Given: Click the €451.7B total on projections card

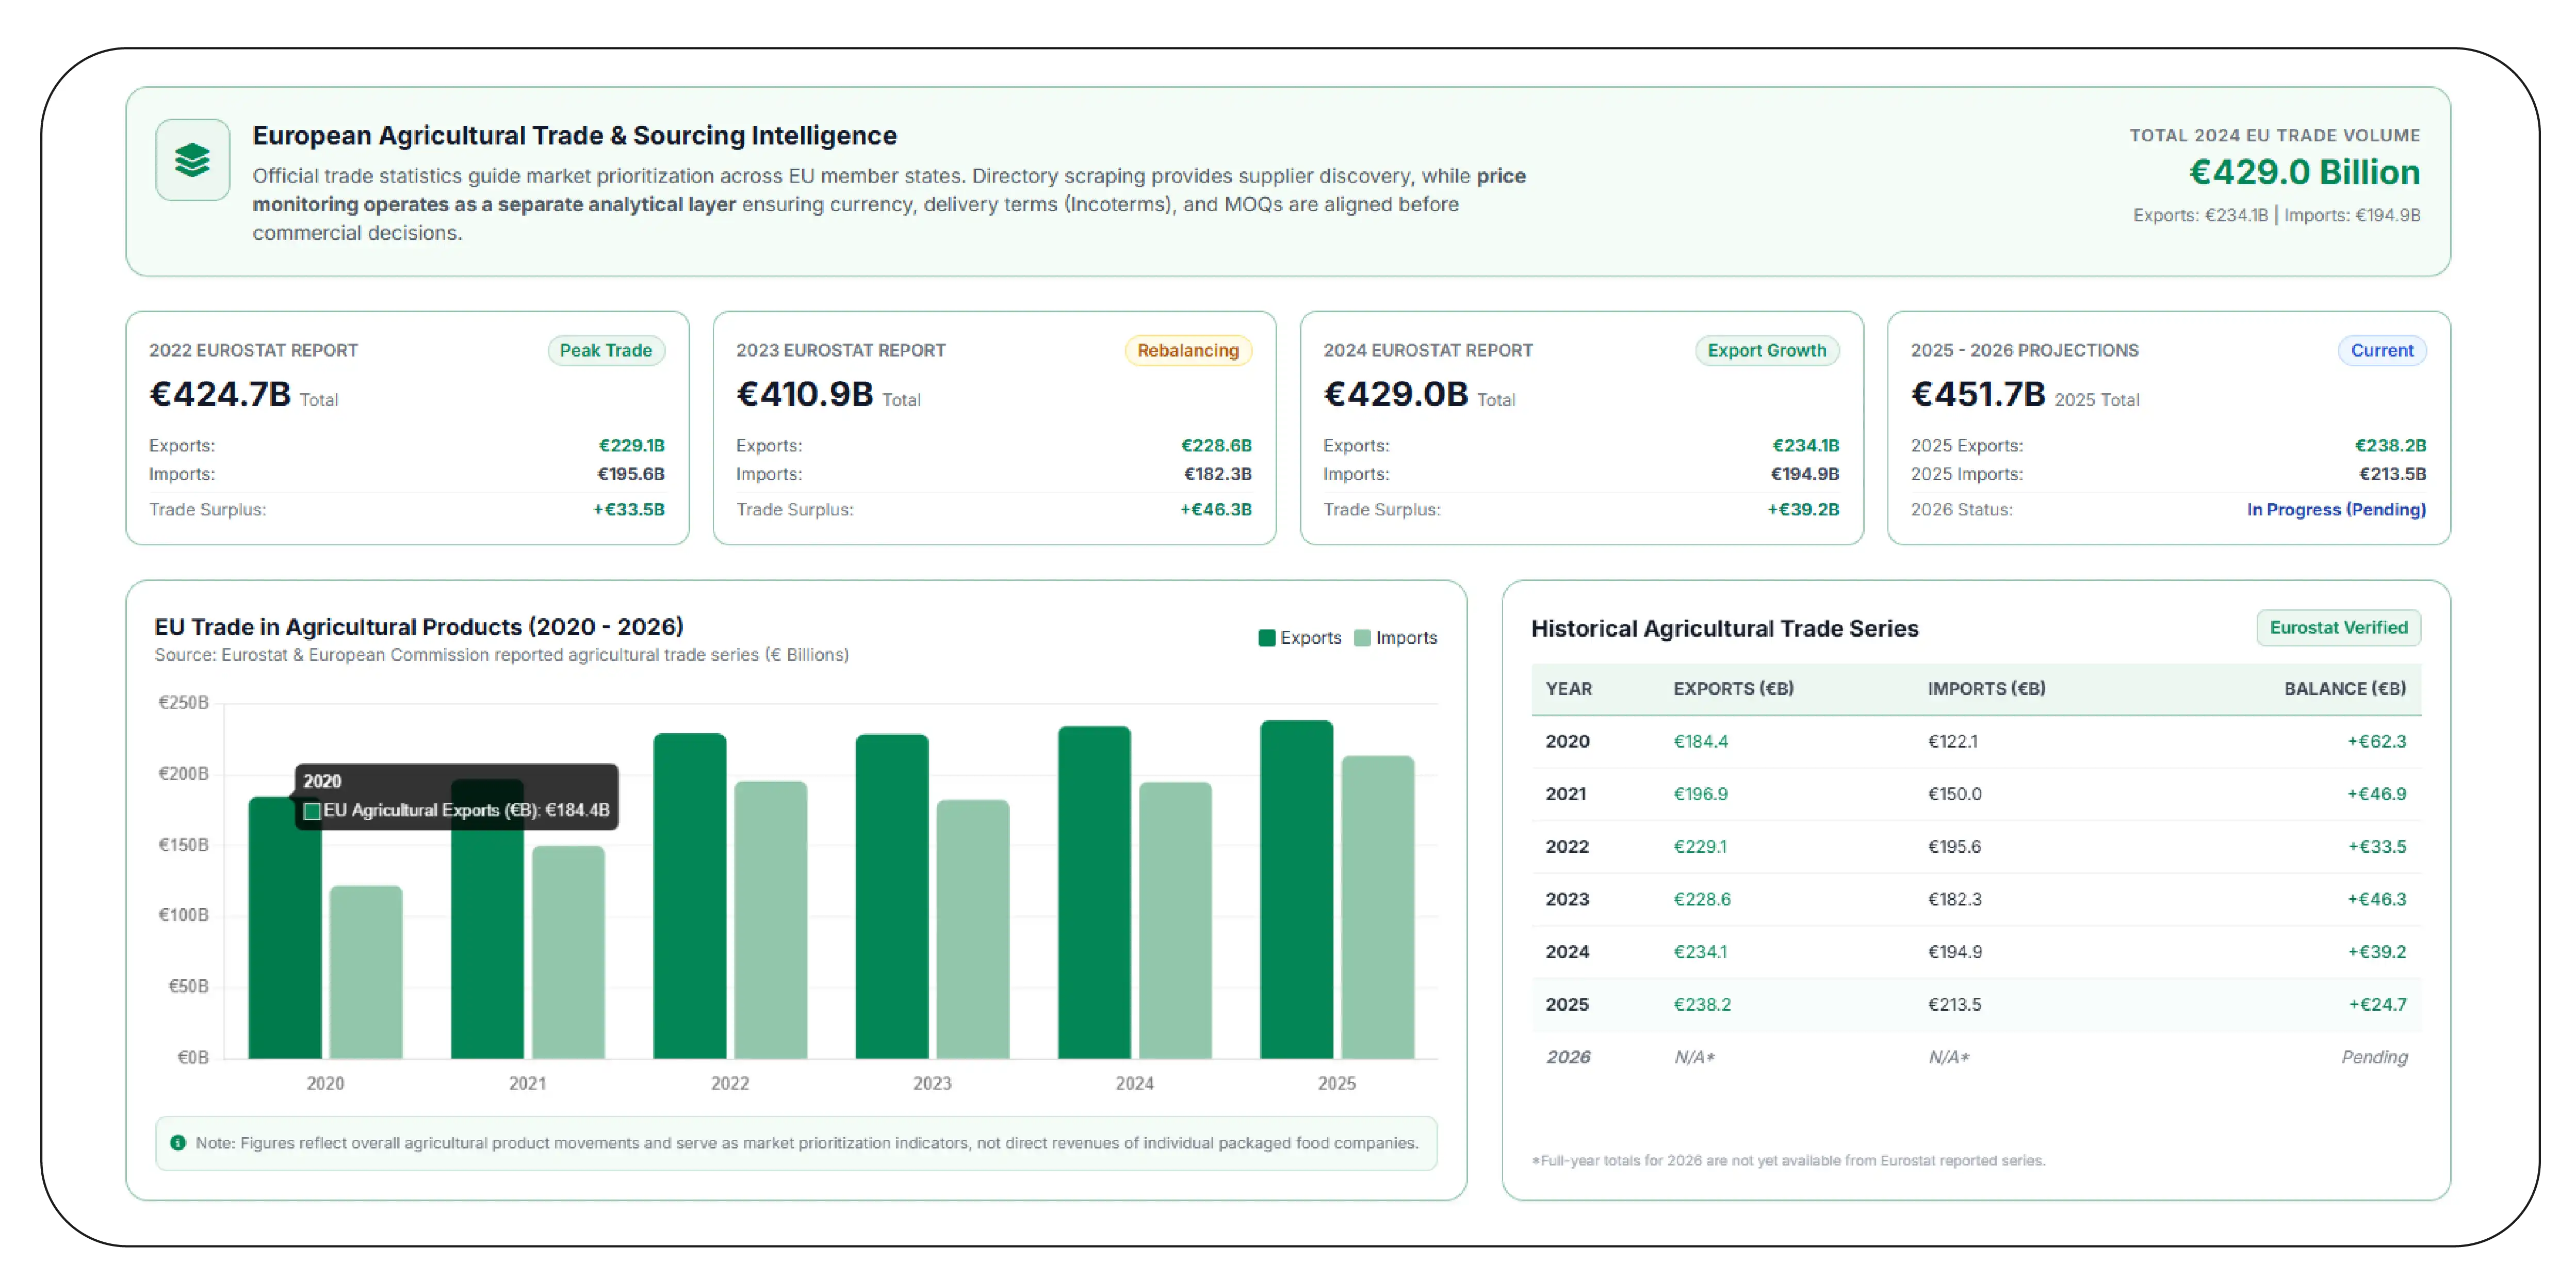Looking at the screenshot, I should pyautogui.click(x=1978, y=394).
